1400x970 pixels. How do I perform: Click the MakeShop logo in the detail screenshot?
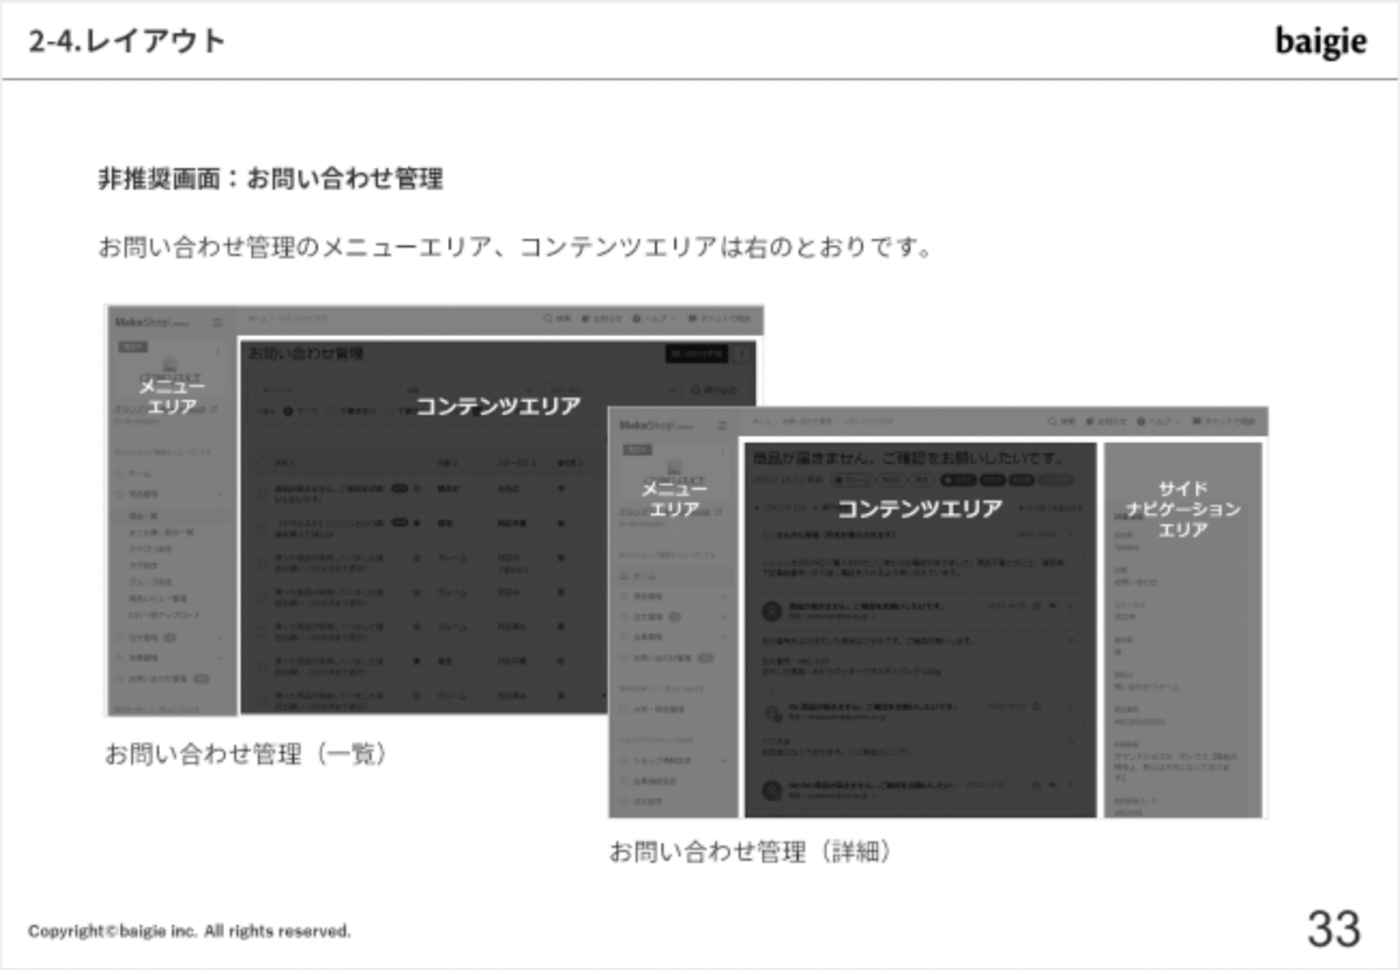655,425
